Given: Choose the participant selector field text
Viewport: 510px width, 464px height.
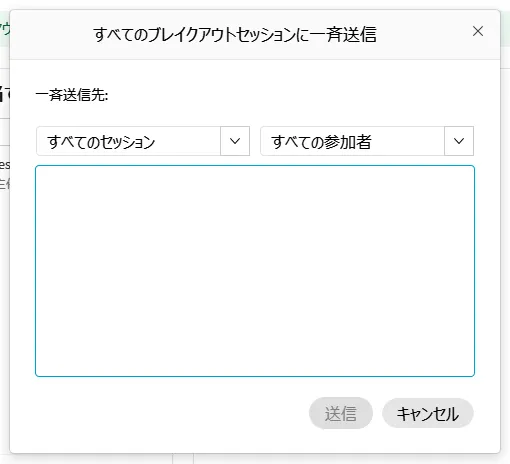Looking at the screenshot, I should [x=321, y=142].
